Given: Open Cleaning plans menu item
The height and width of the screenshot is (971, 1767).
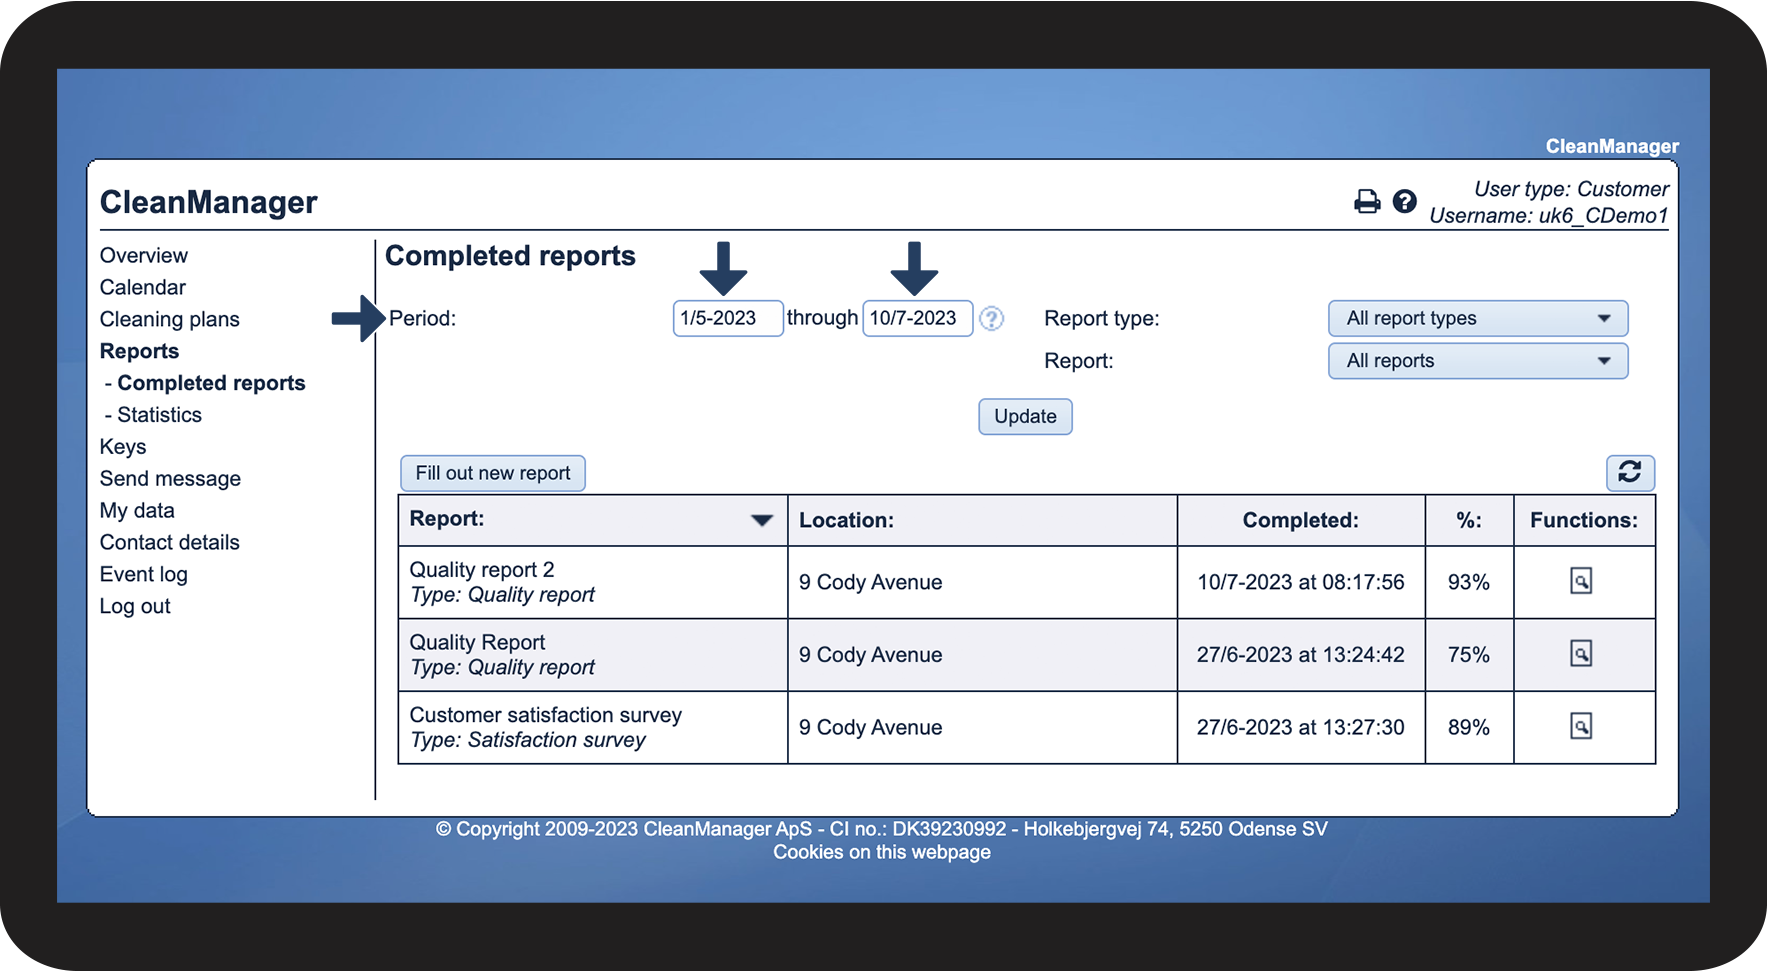Looking at the screenshot, I should (169, 319).
